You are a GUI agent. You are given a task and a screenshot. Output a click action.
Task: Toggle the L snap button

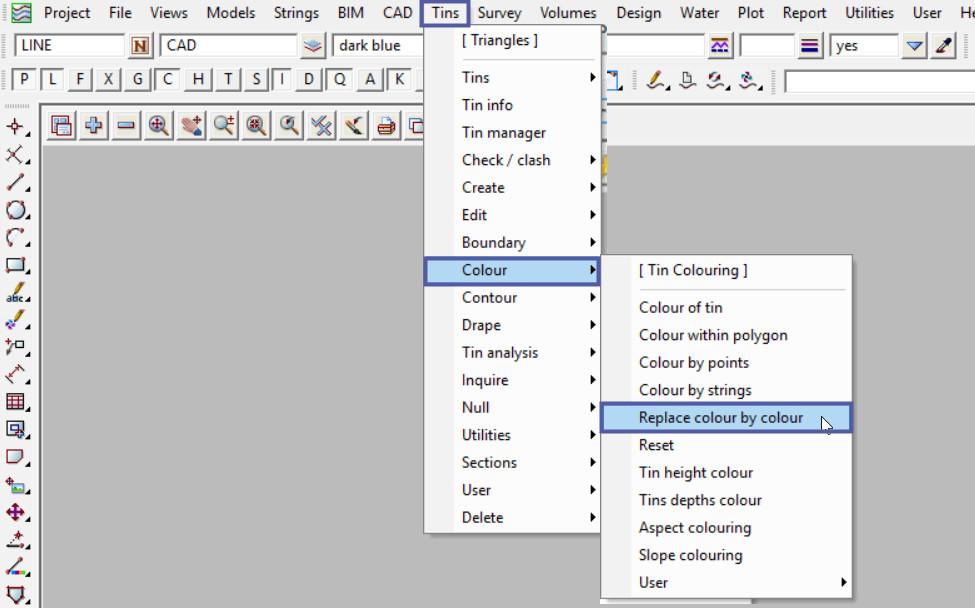tap(52, 80)
